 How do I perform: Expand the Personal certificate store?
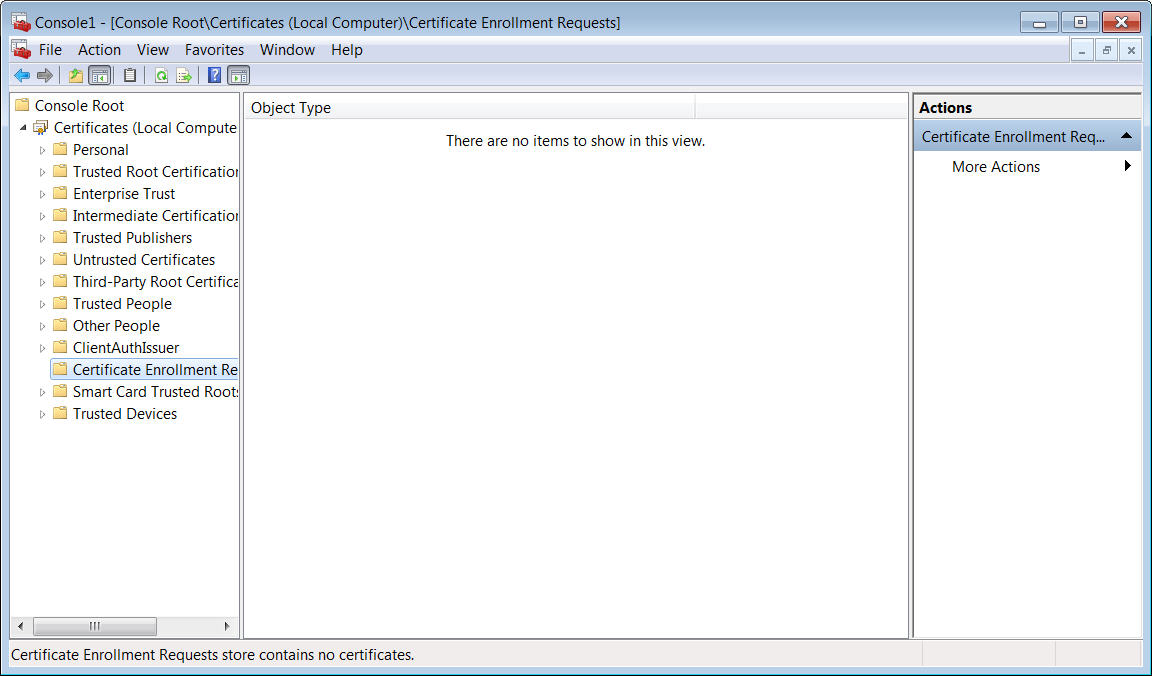42,150
